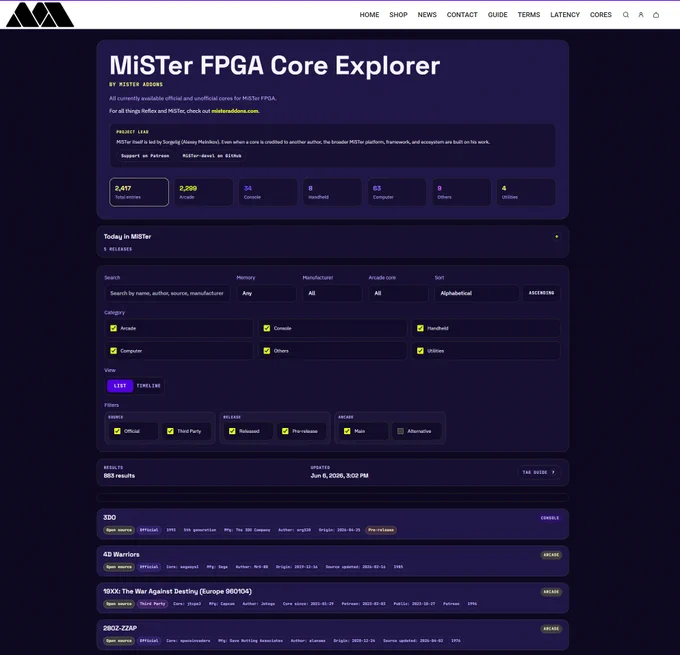
Task: Focus the Search by name input field
Action: pyautogui.click(x=167, y=293)
